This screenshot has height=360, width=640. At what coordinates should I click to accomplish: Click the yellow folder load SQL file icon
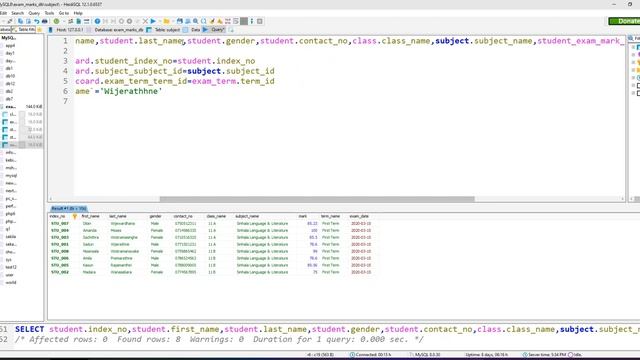coord(166,21)
